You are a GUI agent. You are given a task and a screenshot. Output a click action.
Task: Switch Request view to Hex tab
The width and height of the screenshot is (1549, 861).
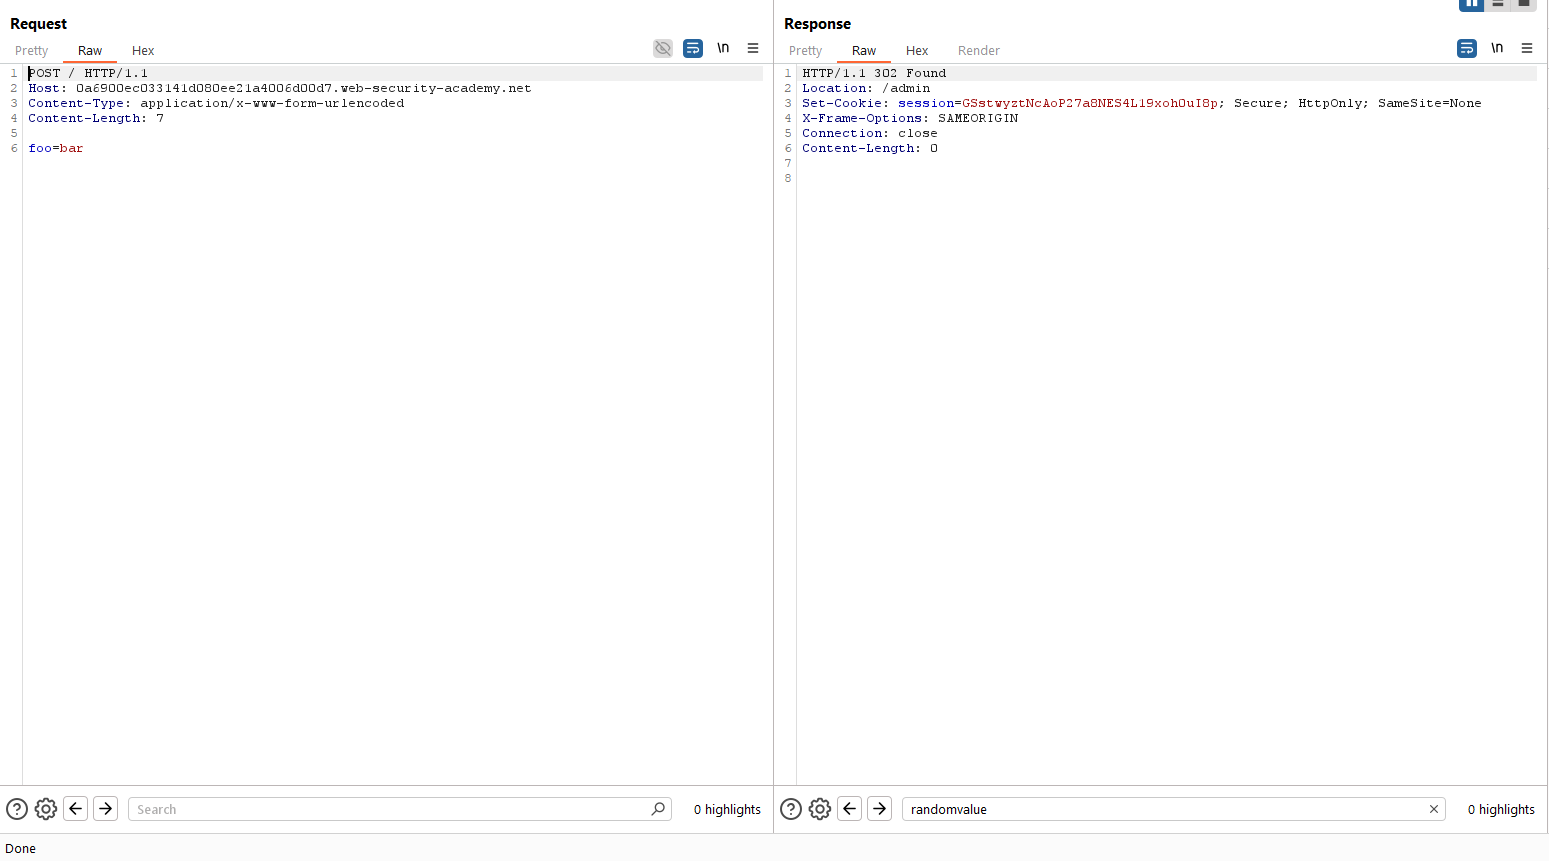[143, 51]
